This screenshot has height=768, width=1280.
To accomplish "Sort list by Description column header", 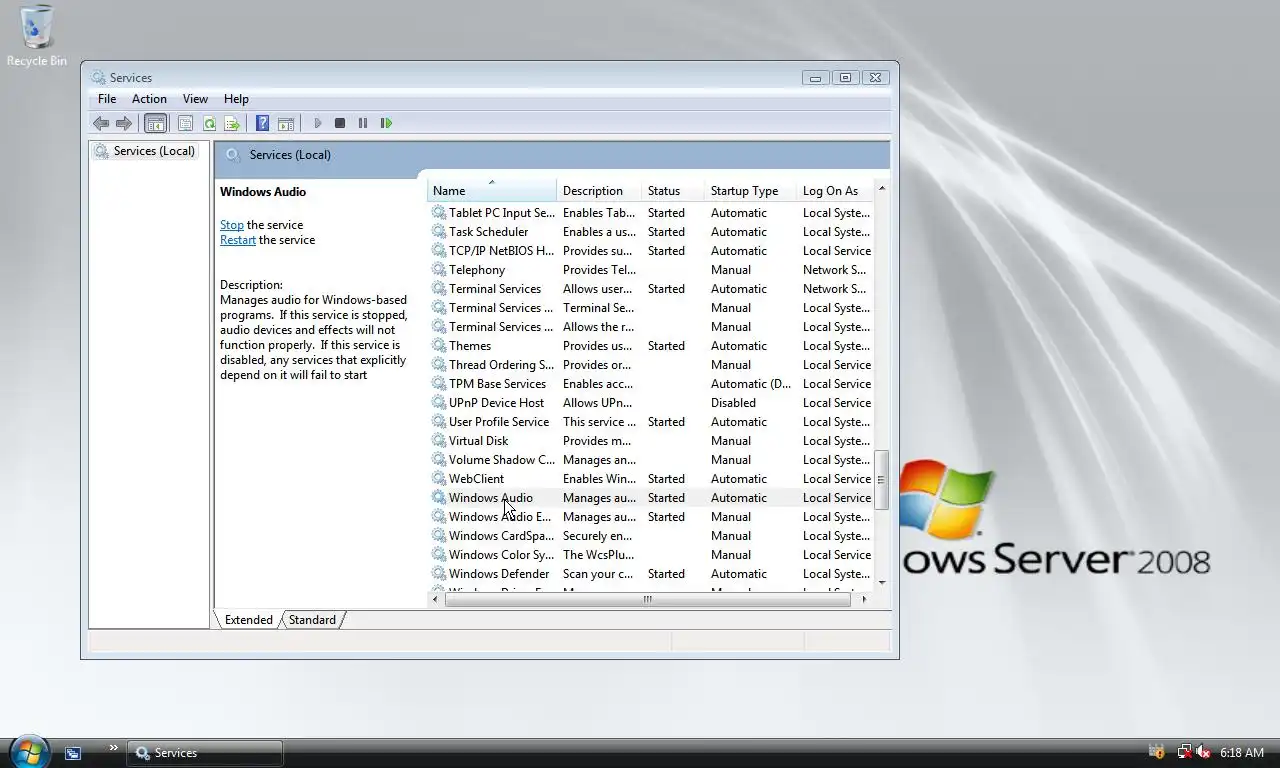I will coord(599,191).
